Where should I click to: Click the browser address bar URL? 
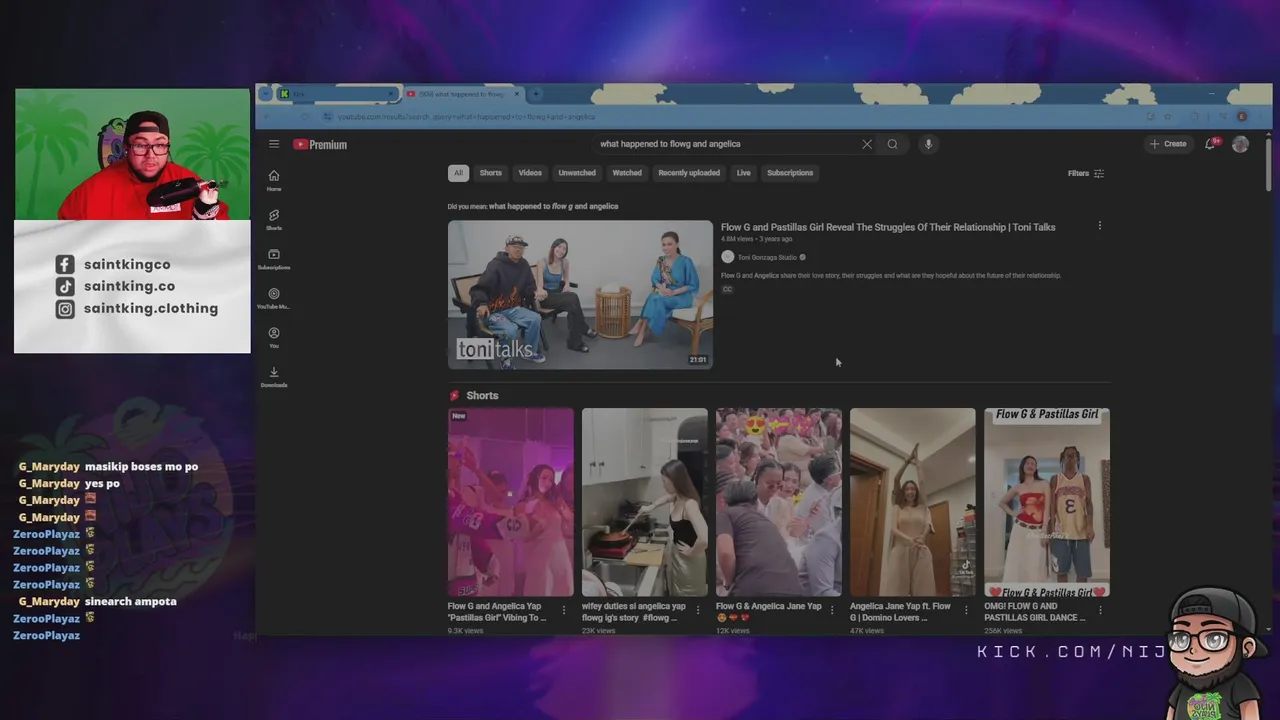click(x=466, y=117)
